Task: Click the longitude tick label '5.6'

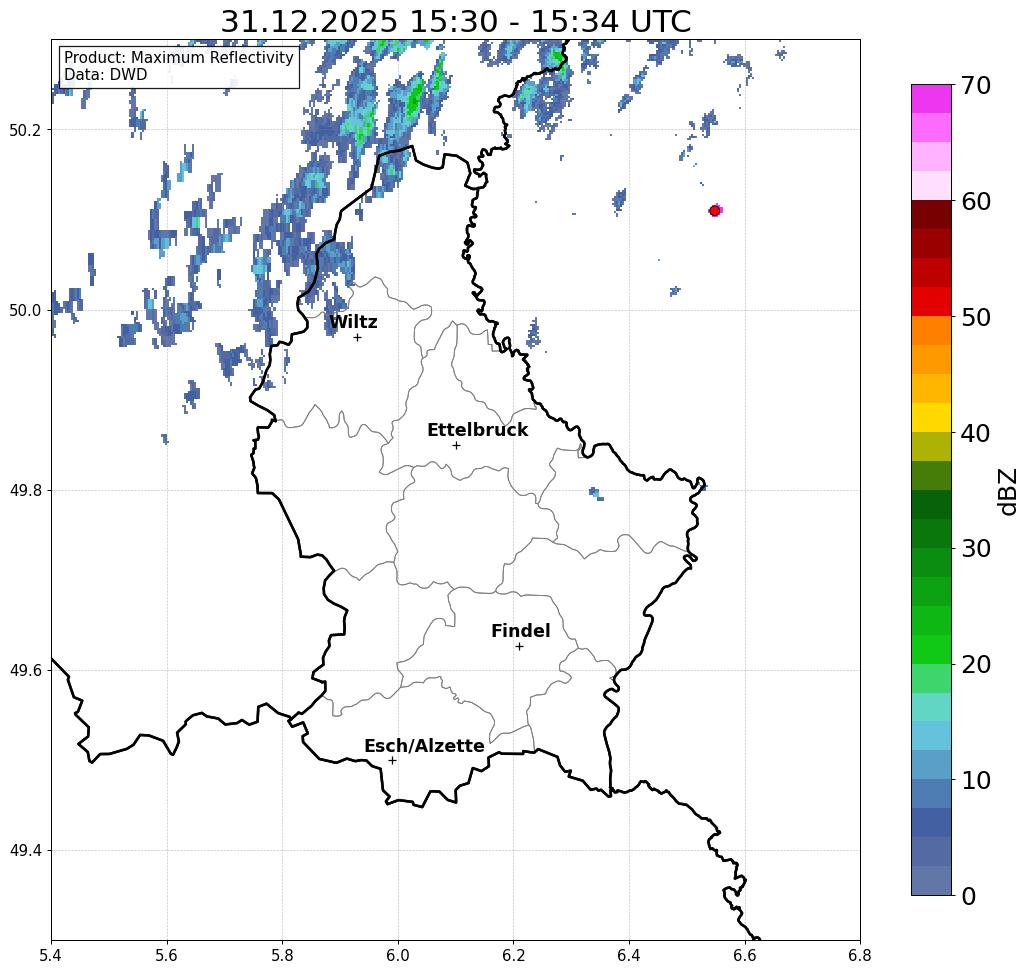Action: coord(167,955)
